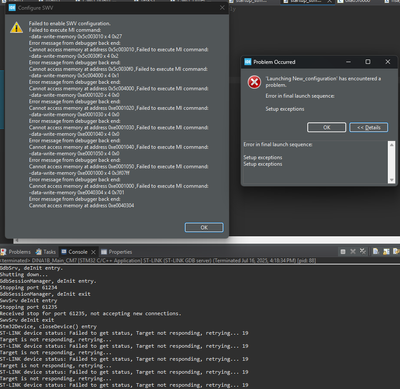The image size is (400, 389).
Task: Select the Console tab
Action: pyautogui.click(x=75, y=252)
